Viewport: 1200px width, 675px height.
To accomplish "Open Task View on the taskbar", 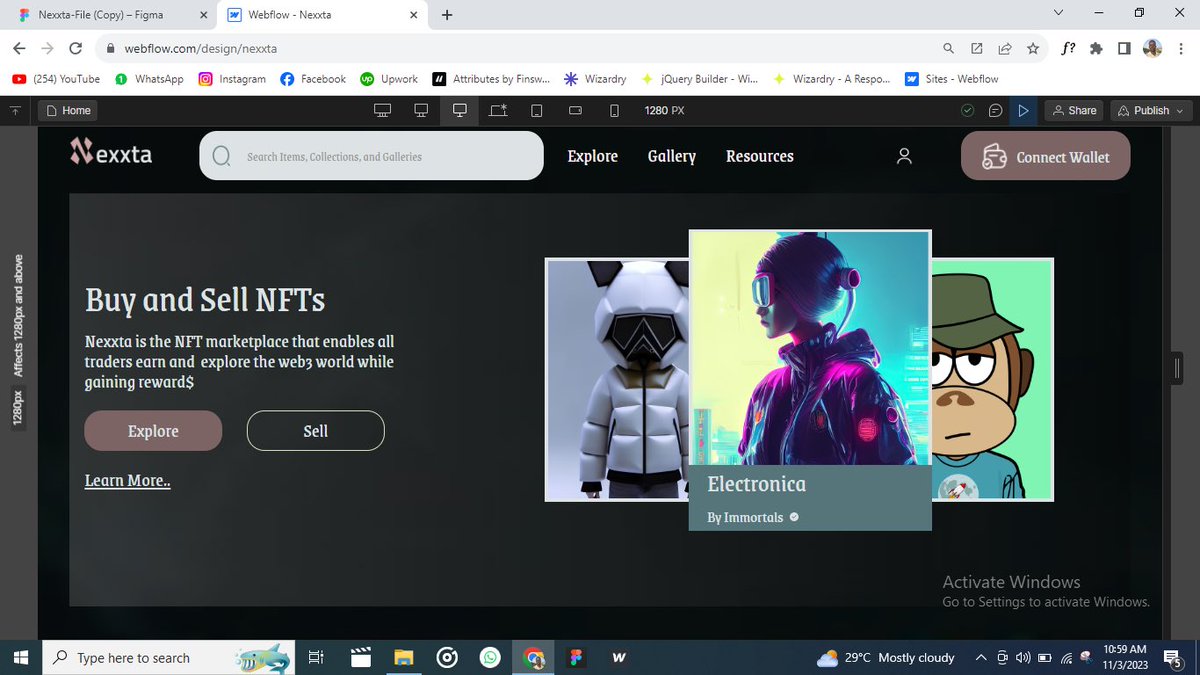I will click(315, 658).
